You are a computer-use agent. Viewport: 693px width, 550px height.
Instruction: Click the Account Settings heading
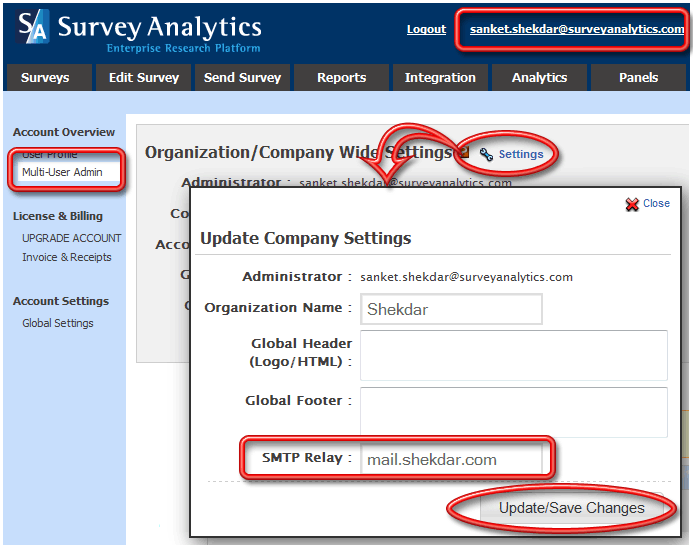[x=61, y=301]
